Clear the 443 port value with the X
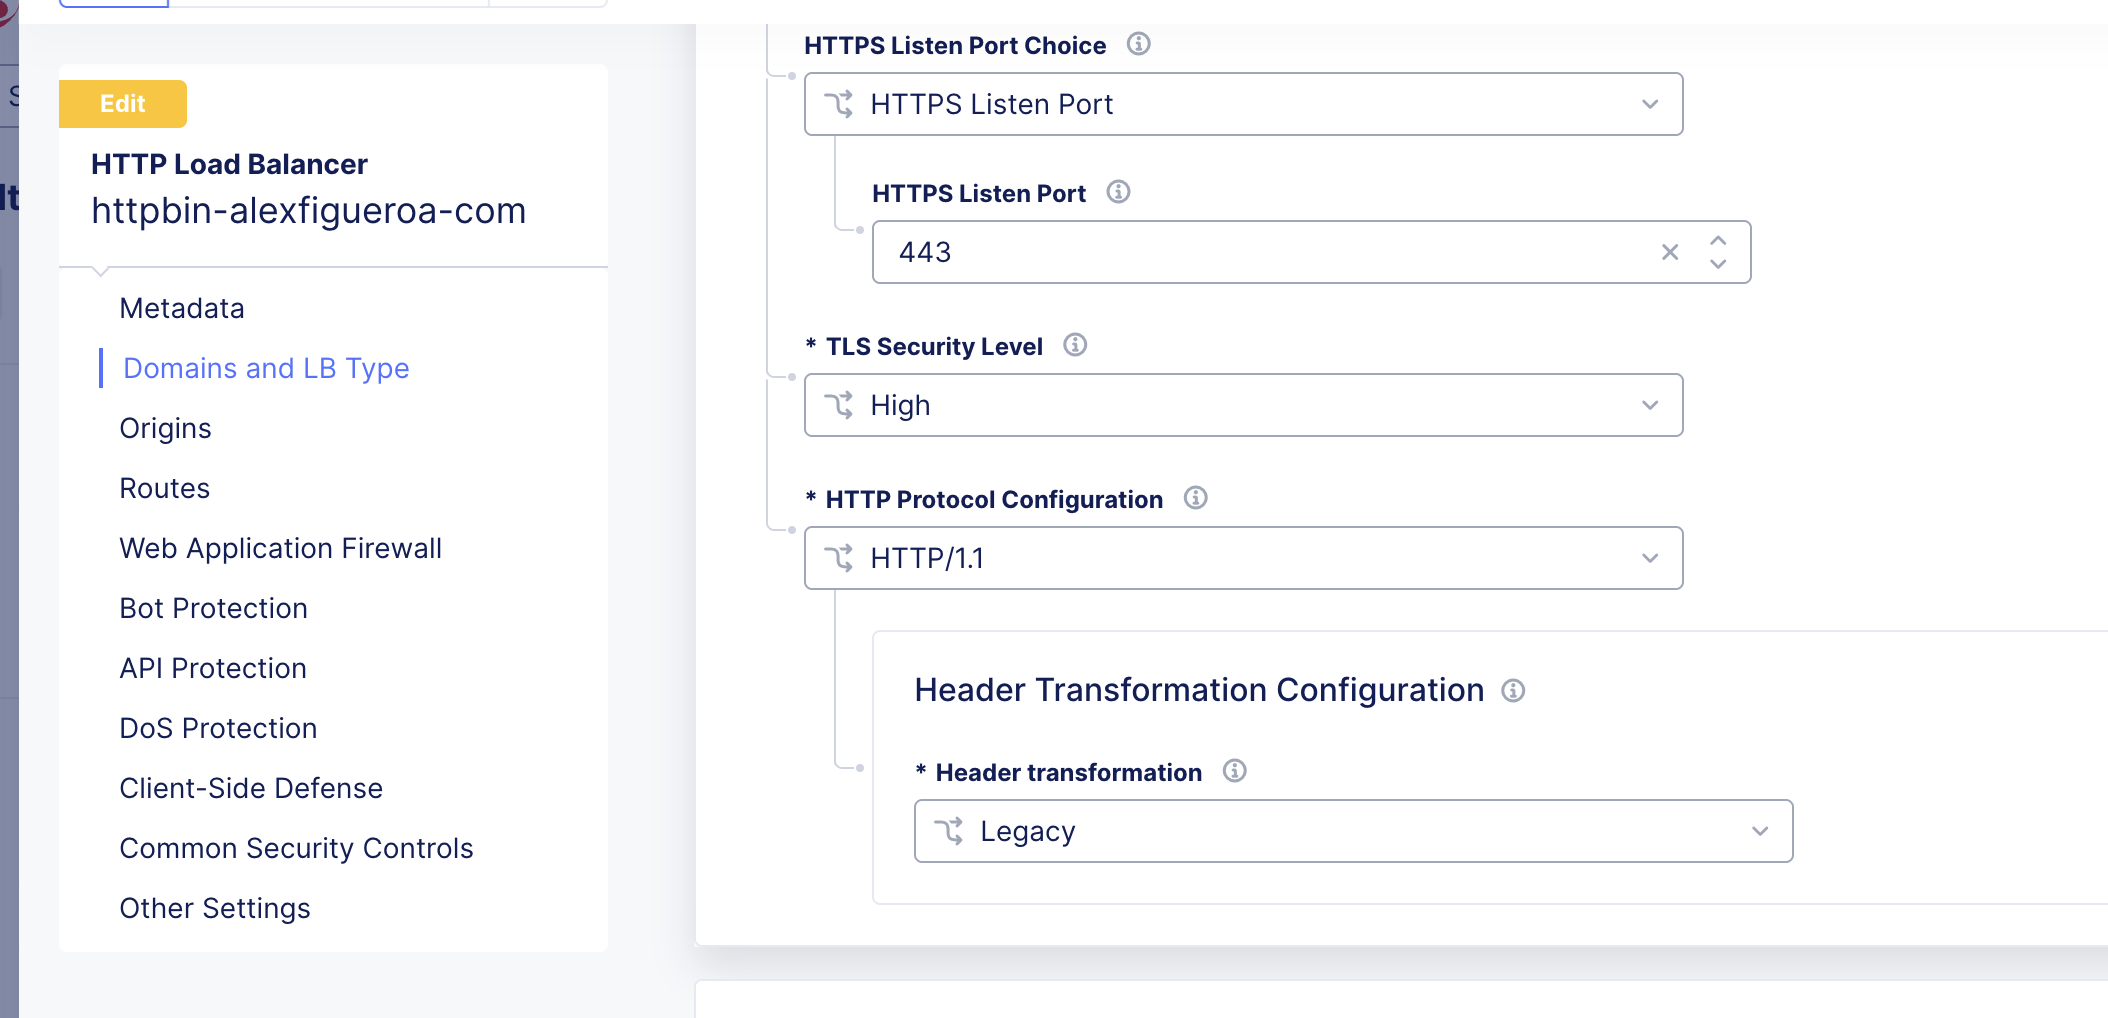Viewport: 2108px width, 1018px height. click(1669, 252)
